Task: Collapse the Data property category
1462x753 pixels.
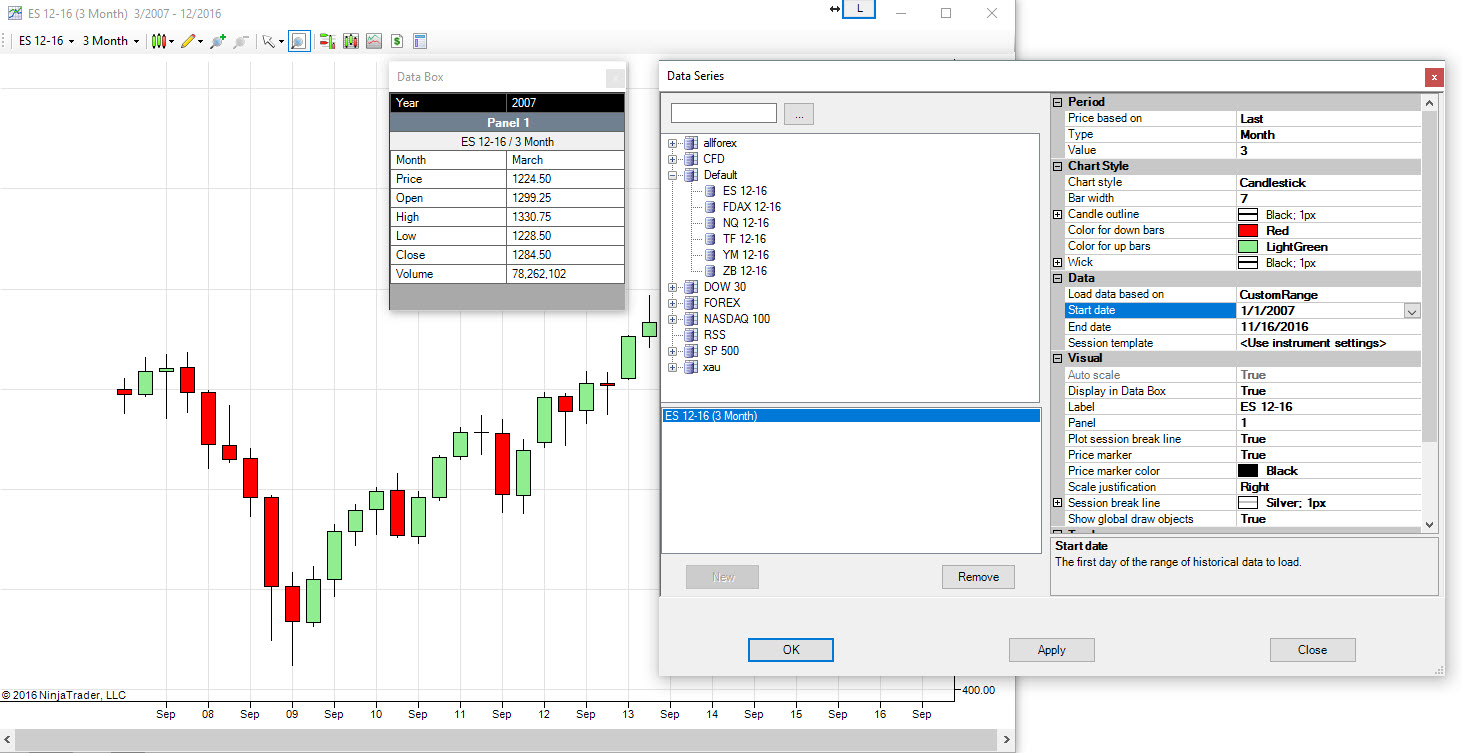Action: [1058, 278]
